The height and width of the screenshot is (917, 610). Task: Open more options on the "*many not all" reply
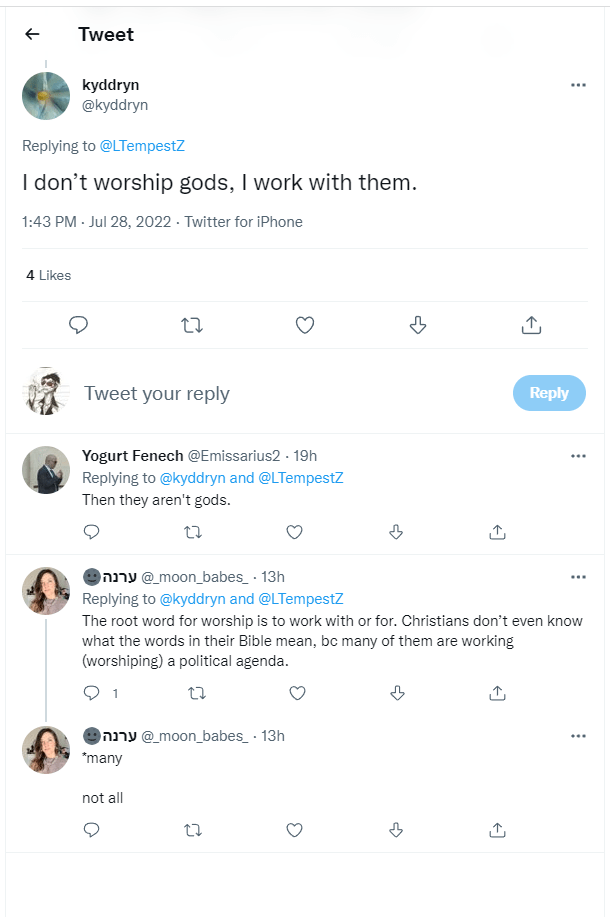[x=578, y=736]
